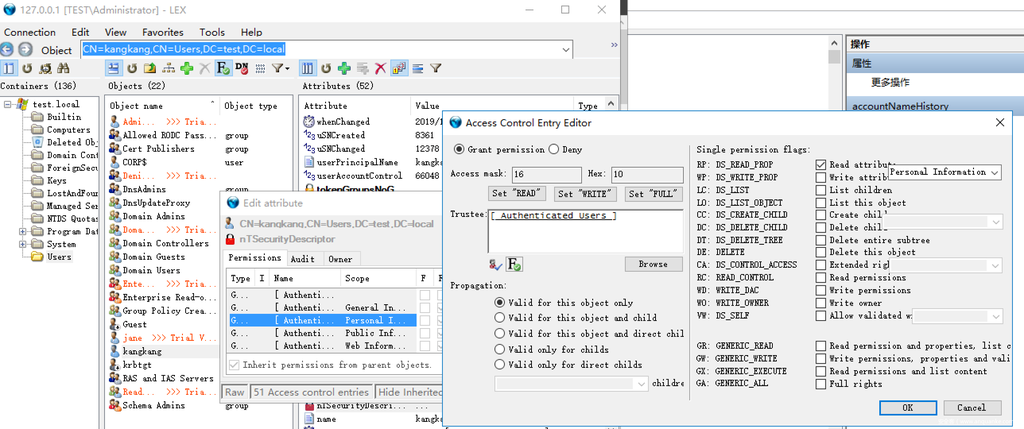
Task: Switch to the Audit tab
Action: click(302, 258)
